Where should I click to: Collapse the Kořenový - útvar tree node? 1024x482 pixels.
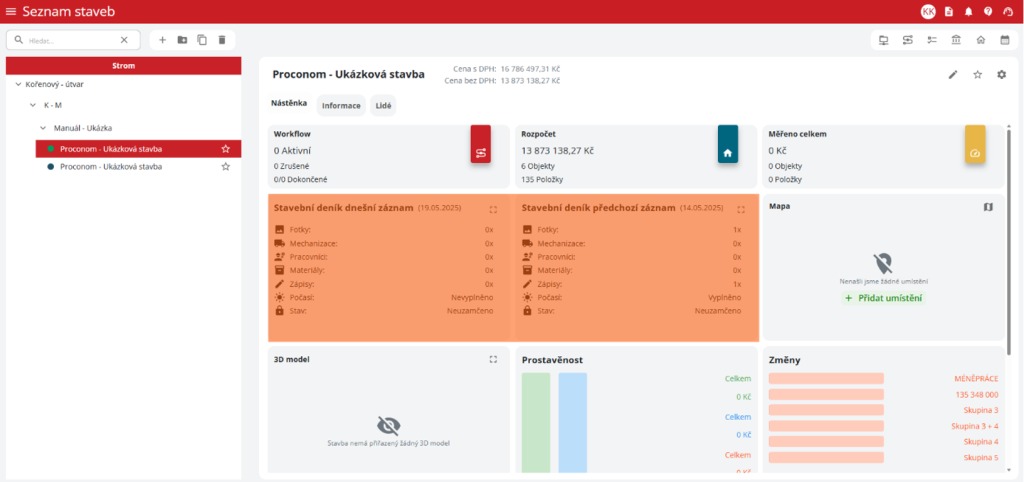[18, 85]
